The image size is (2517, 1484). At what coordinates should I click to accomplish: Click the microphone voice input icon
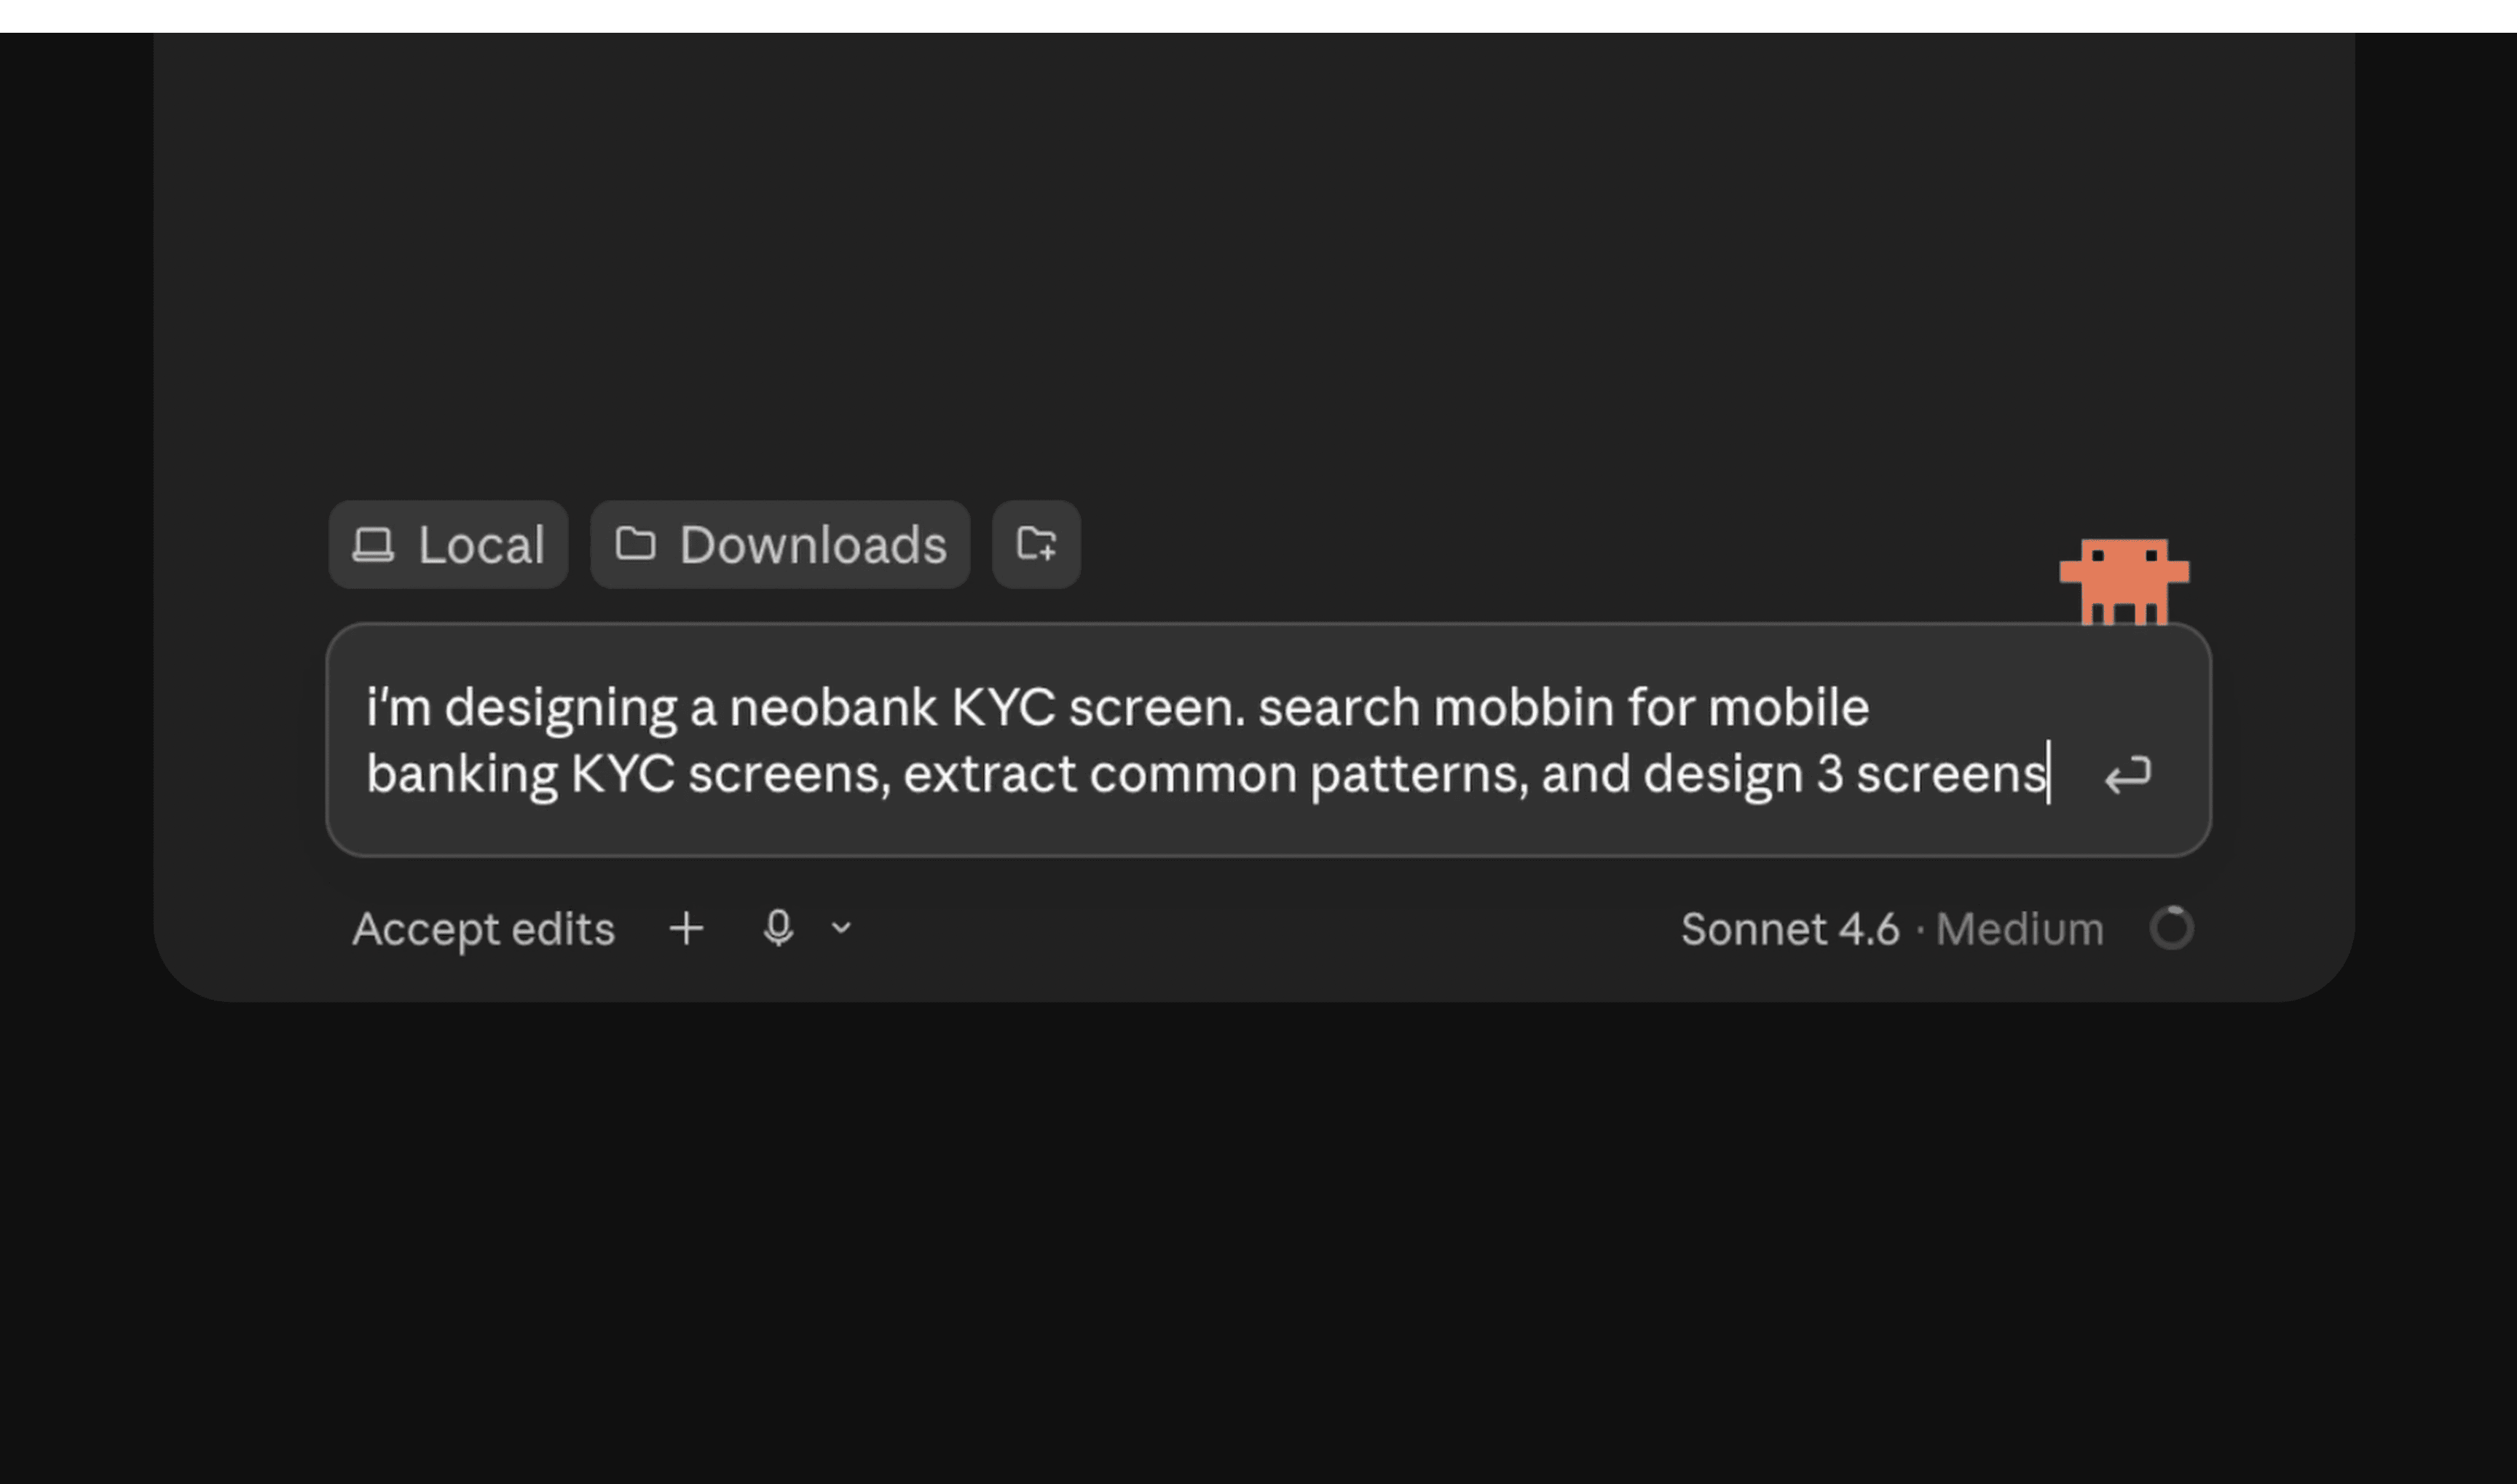(778, 928)
